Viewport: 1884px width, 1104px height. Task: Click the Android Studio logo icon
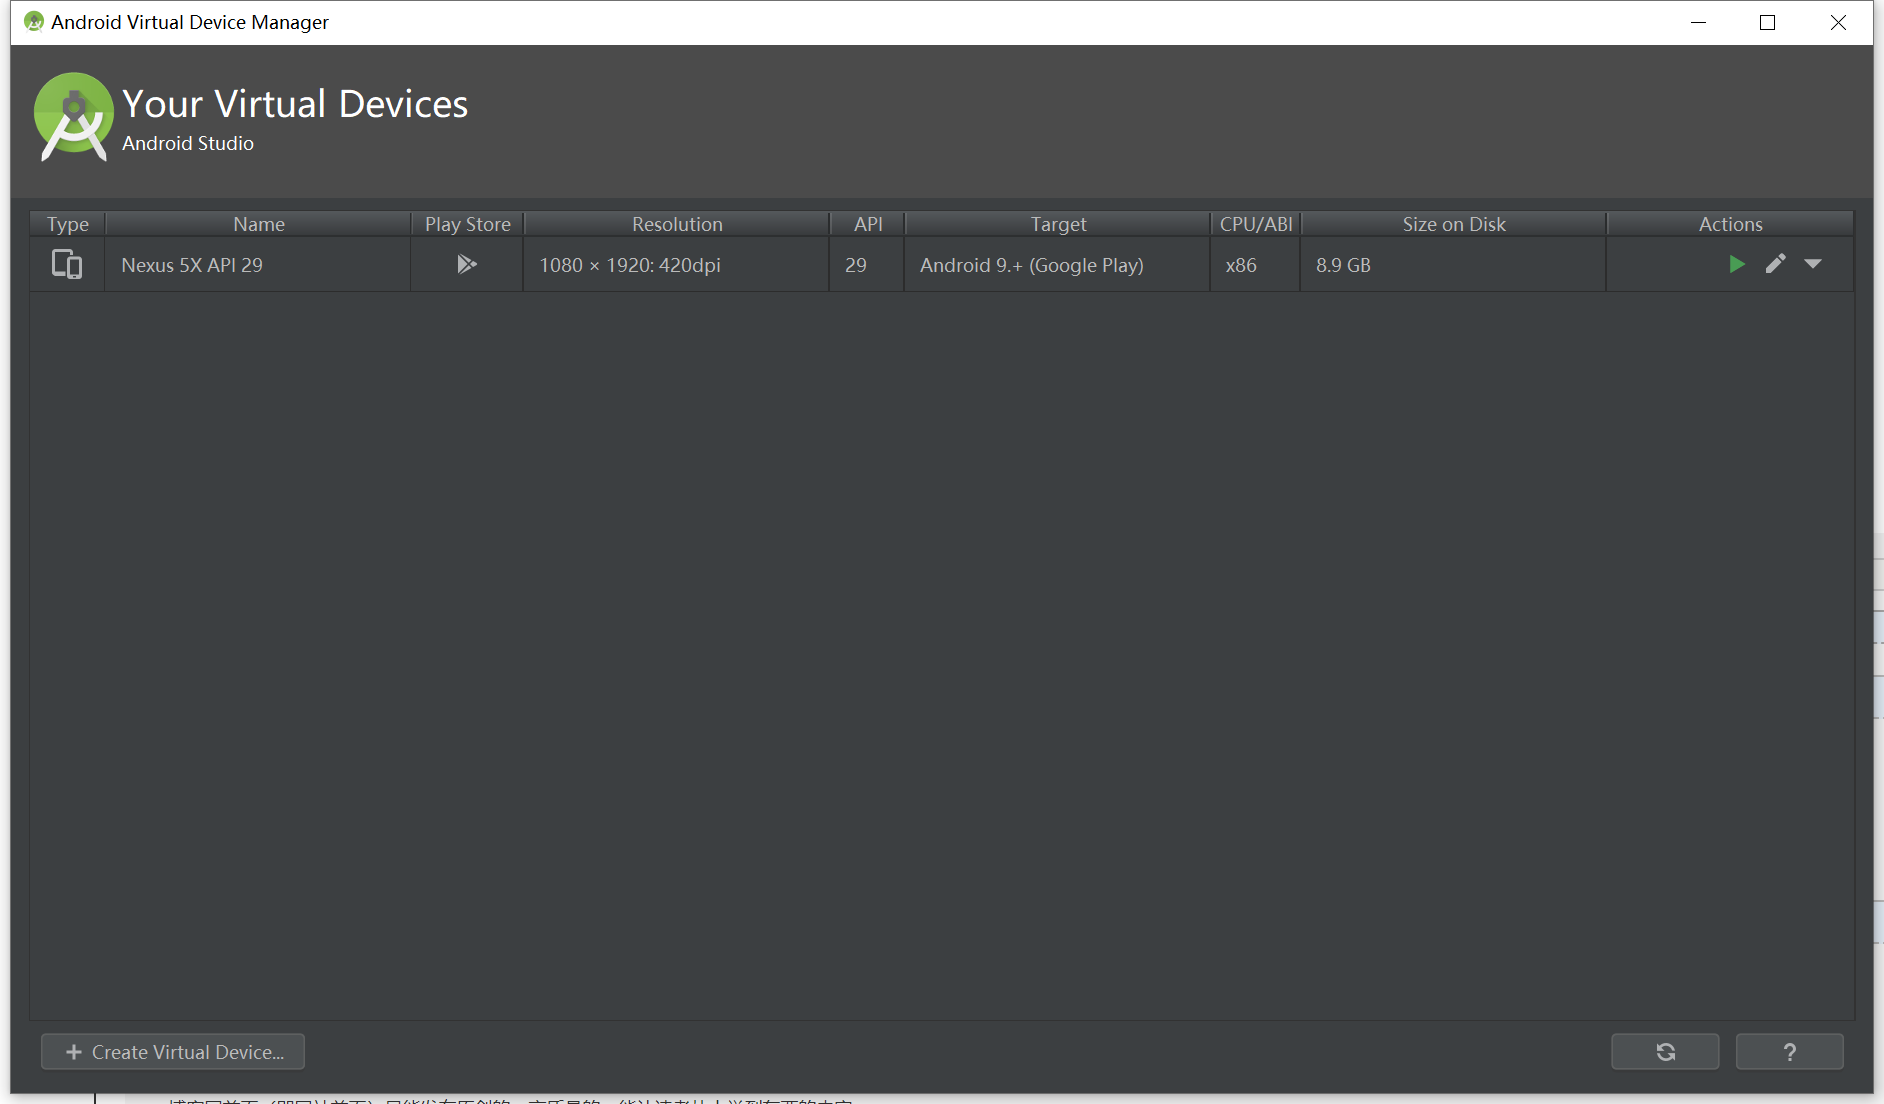[x=73, y=117]
